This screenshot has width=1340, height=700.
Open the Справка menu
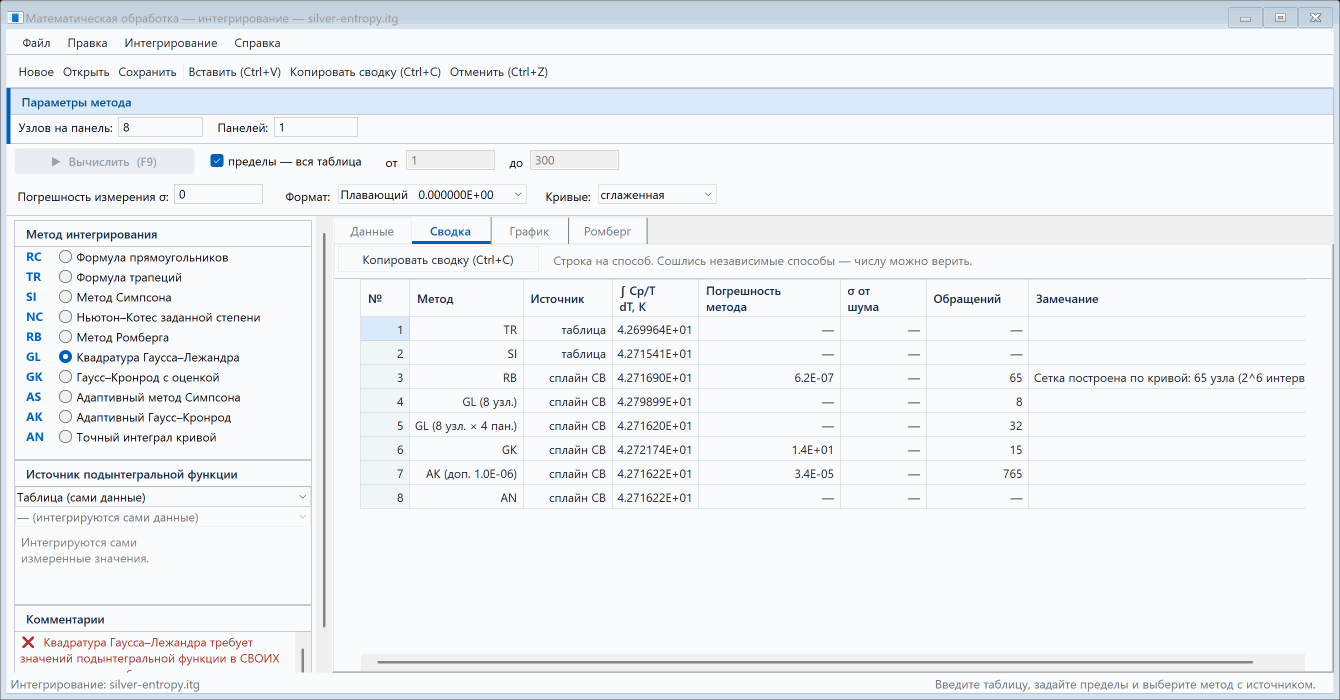(257, 43)
